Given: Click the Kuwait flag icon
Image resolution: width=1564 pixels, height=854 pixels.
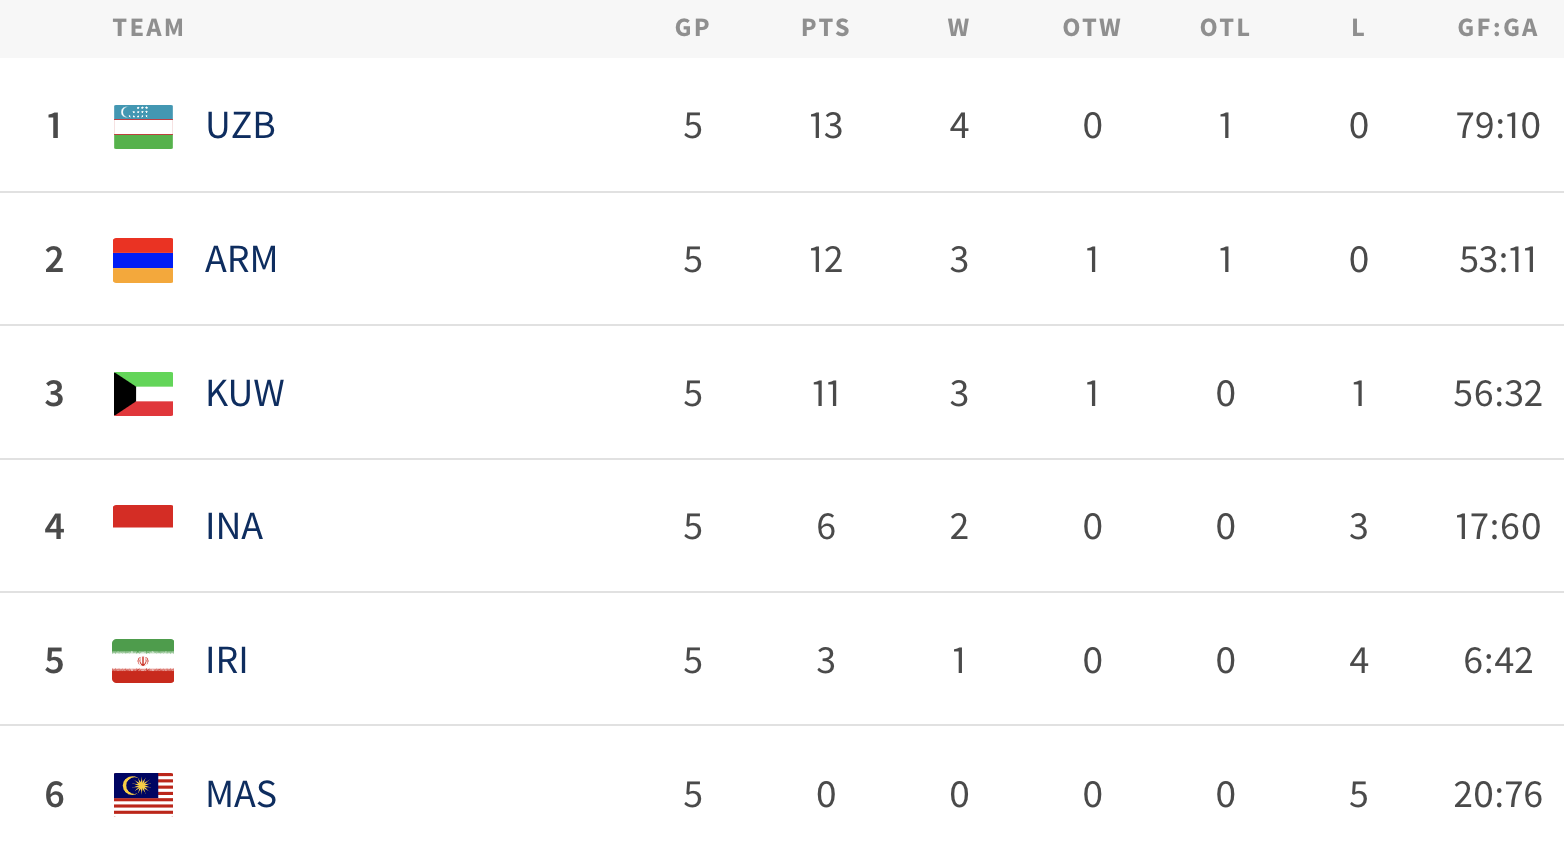Looking at the screenshot, I should tap(143, 394).
